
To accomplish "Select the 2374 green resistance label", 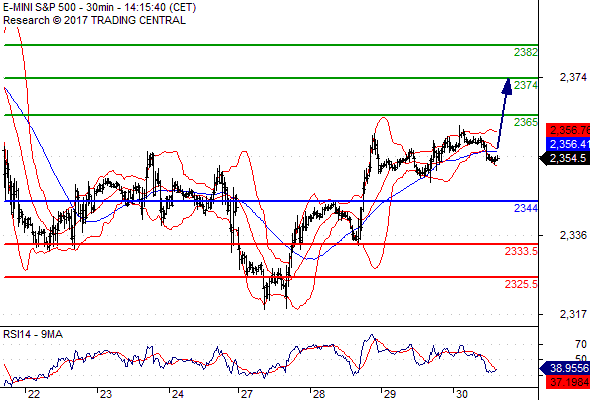I will tap(526, 85).
